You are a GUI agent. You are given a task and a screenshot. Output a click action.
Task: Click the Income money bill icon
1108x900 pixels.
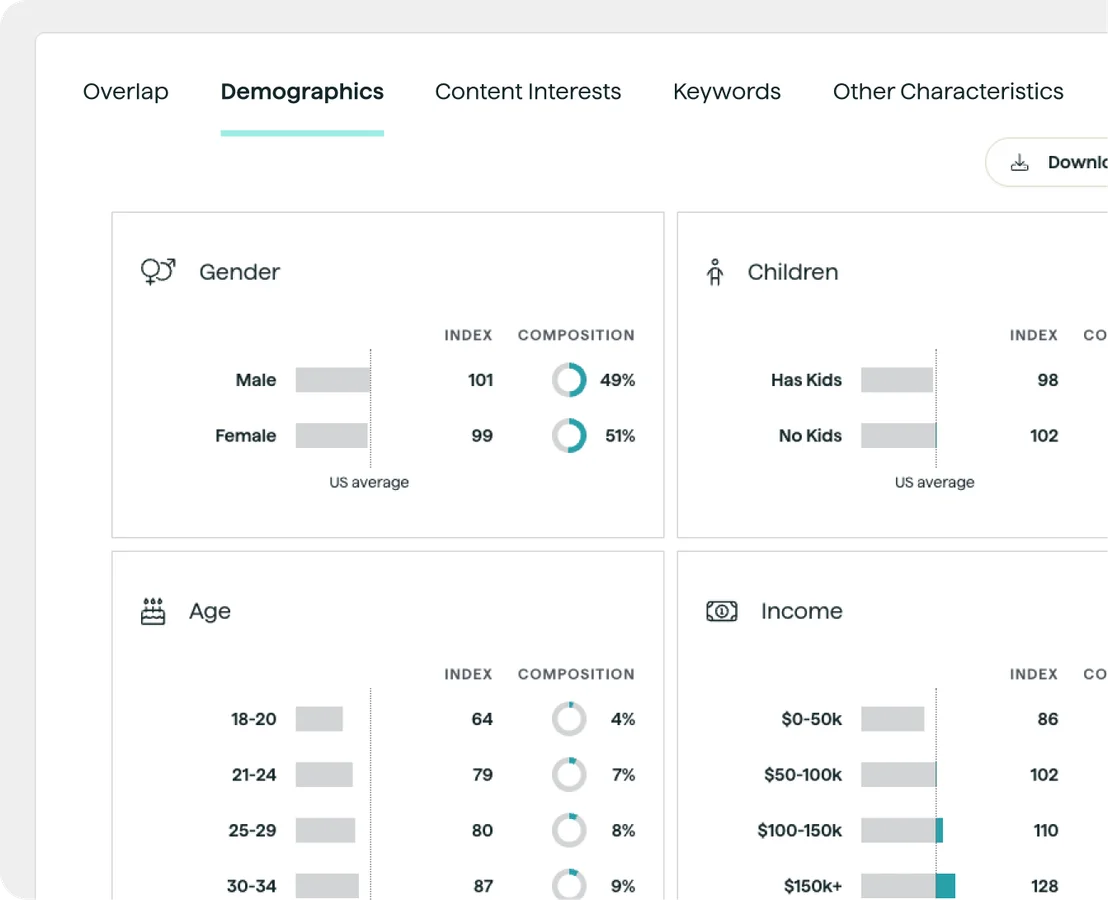722,611
